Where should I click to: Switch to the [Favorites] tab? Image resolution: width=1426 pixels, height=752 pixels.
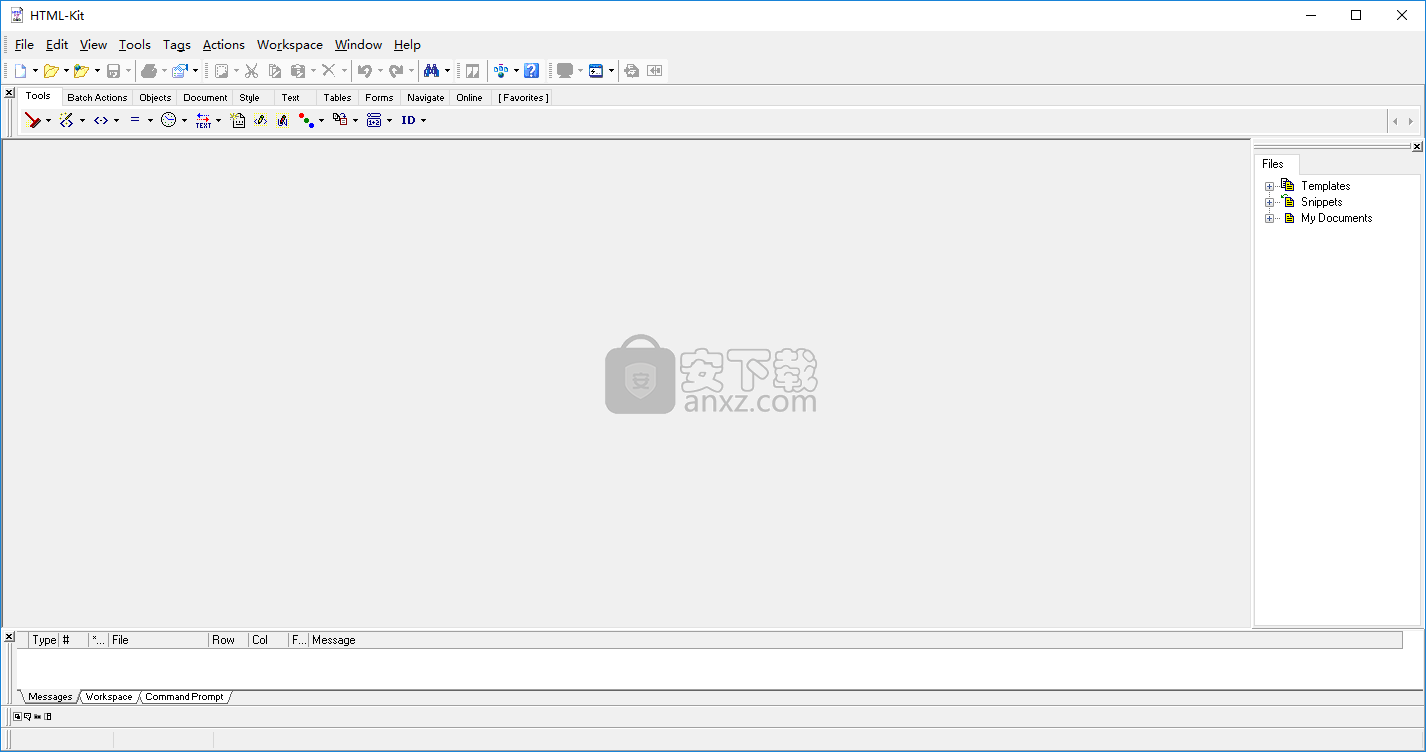522,98
